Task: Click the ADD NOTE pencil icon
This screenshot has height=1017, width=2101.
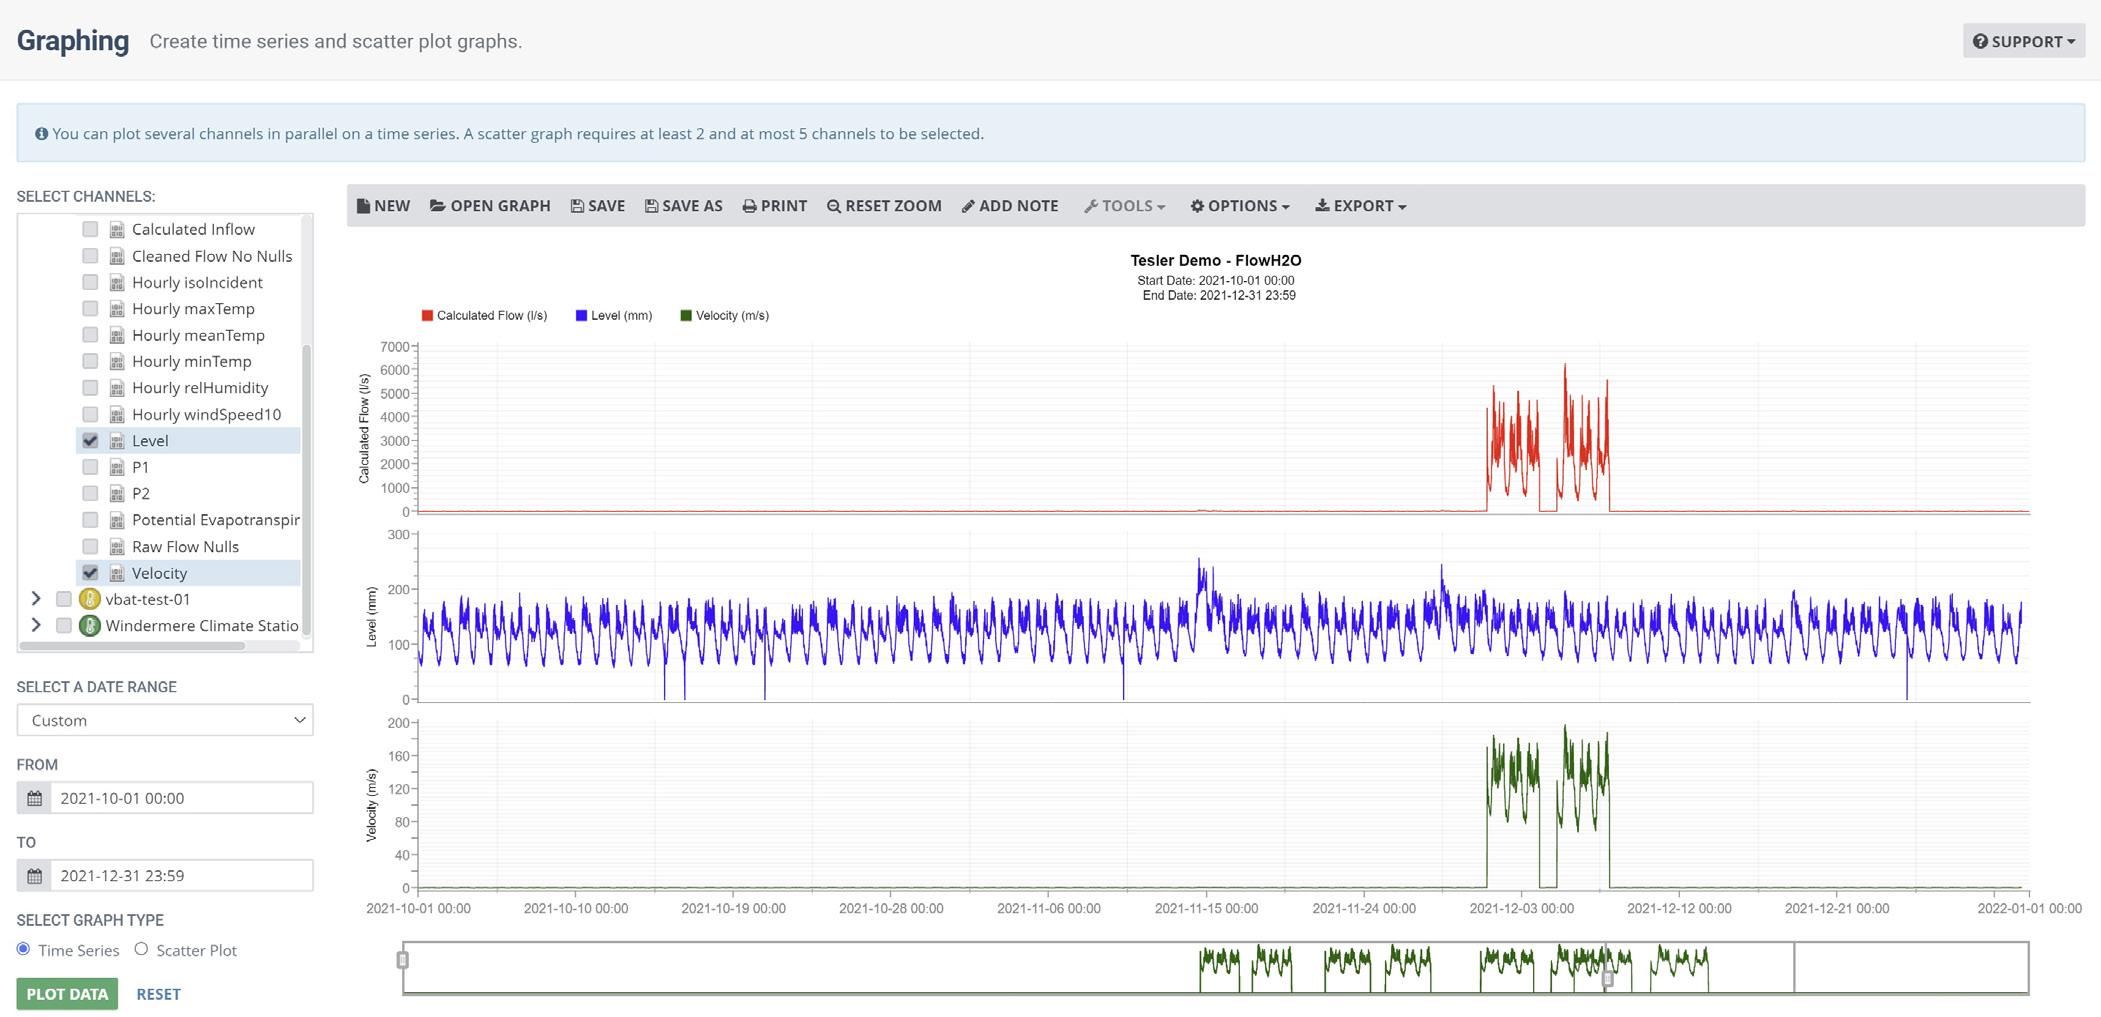Action: click(x=968, y=206)
